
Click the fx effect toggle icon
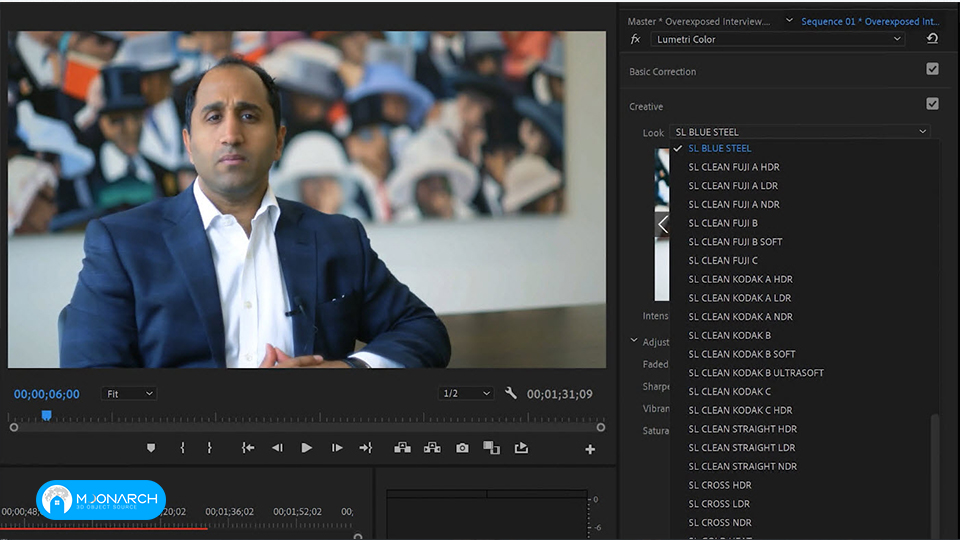[x=636, y=39]
